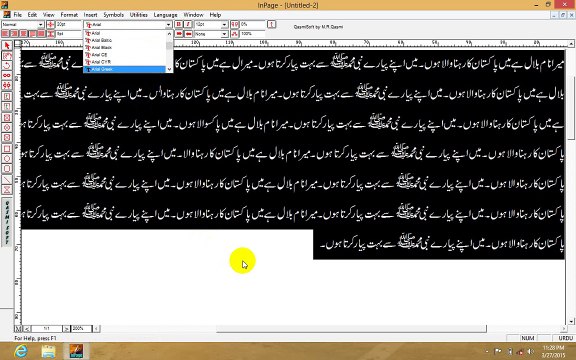Choose Arial Baltic from font list
The width and height of the screenshot is (576, 360).
coord(125,40)
